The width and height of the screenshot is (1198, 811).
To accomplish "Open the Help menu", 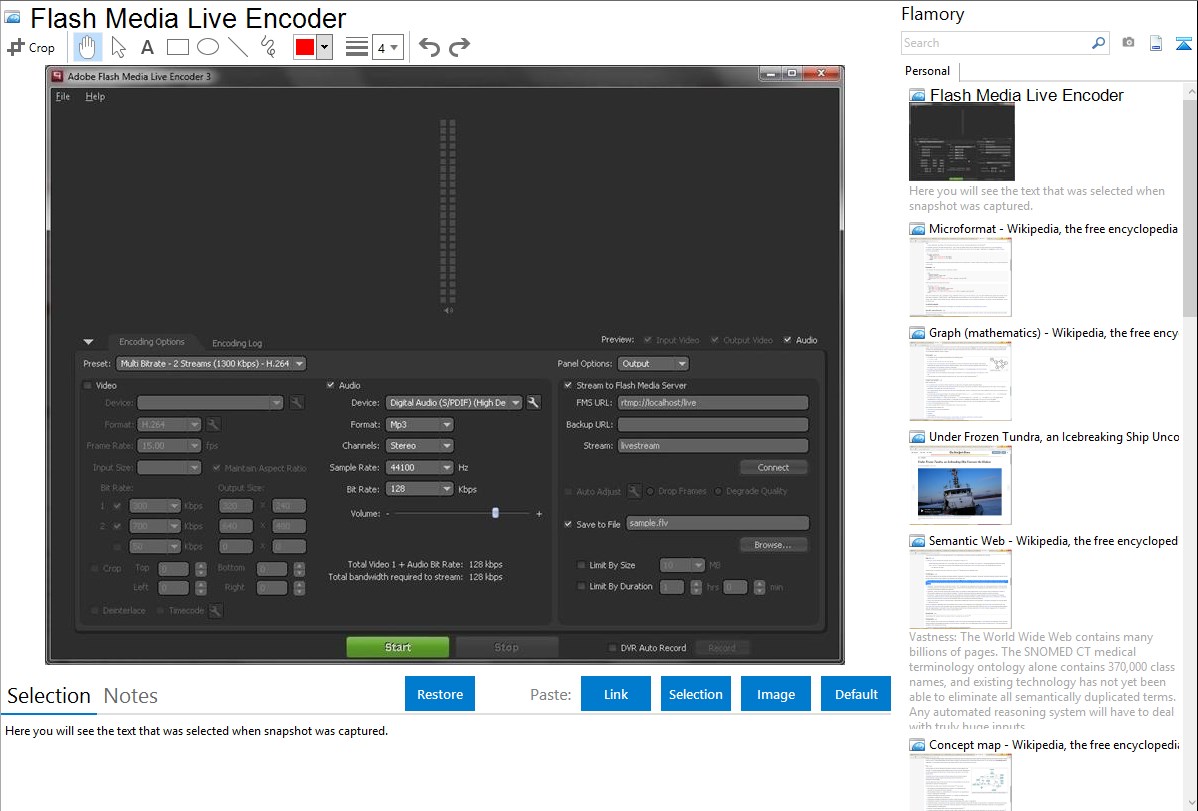I will click(95, 96).
